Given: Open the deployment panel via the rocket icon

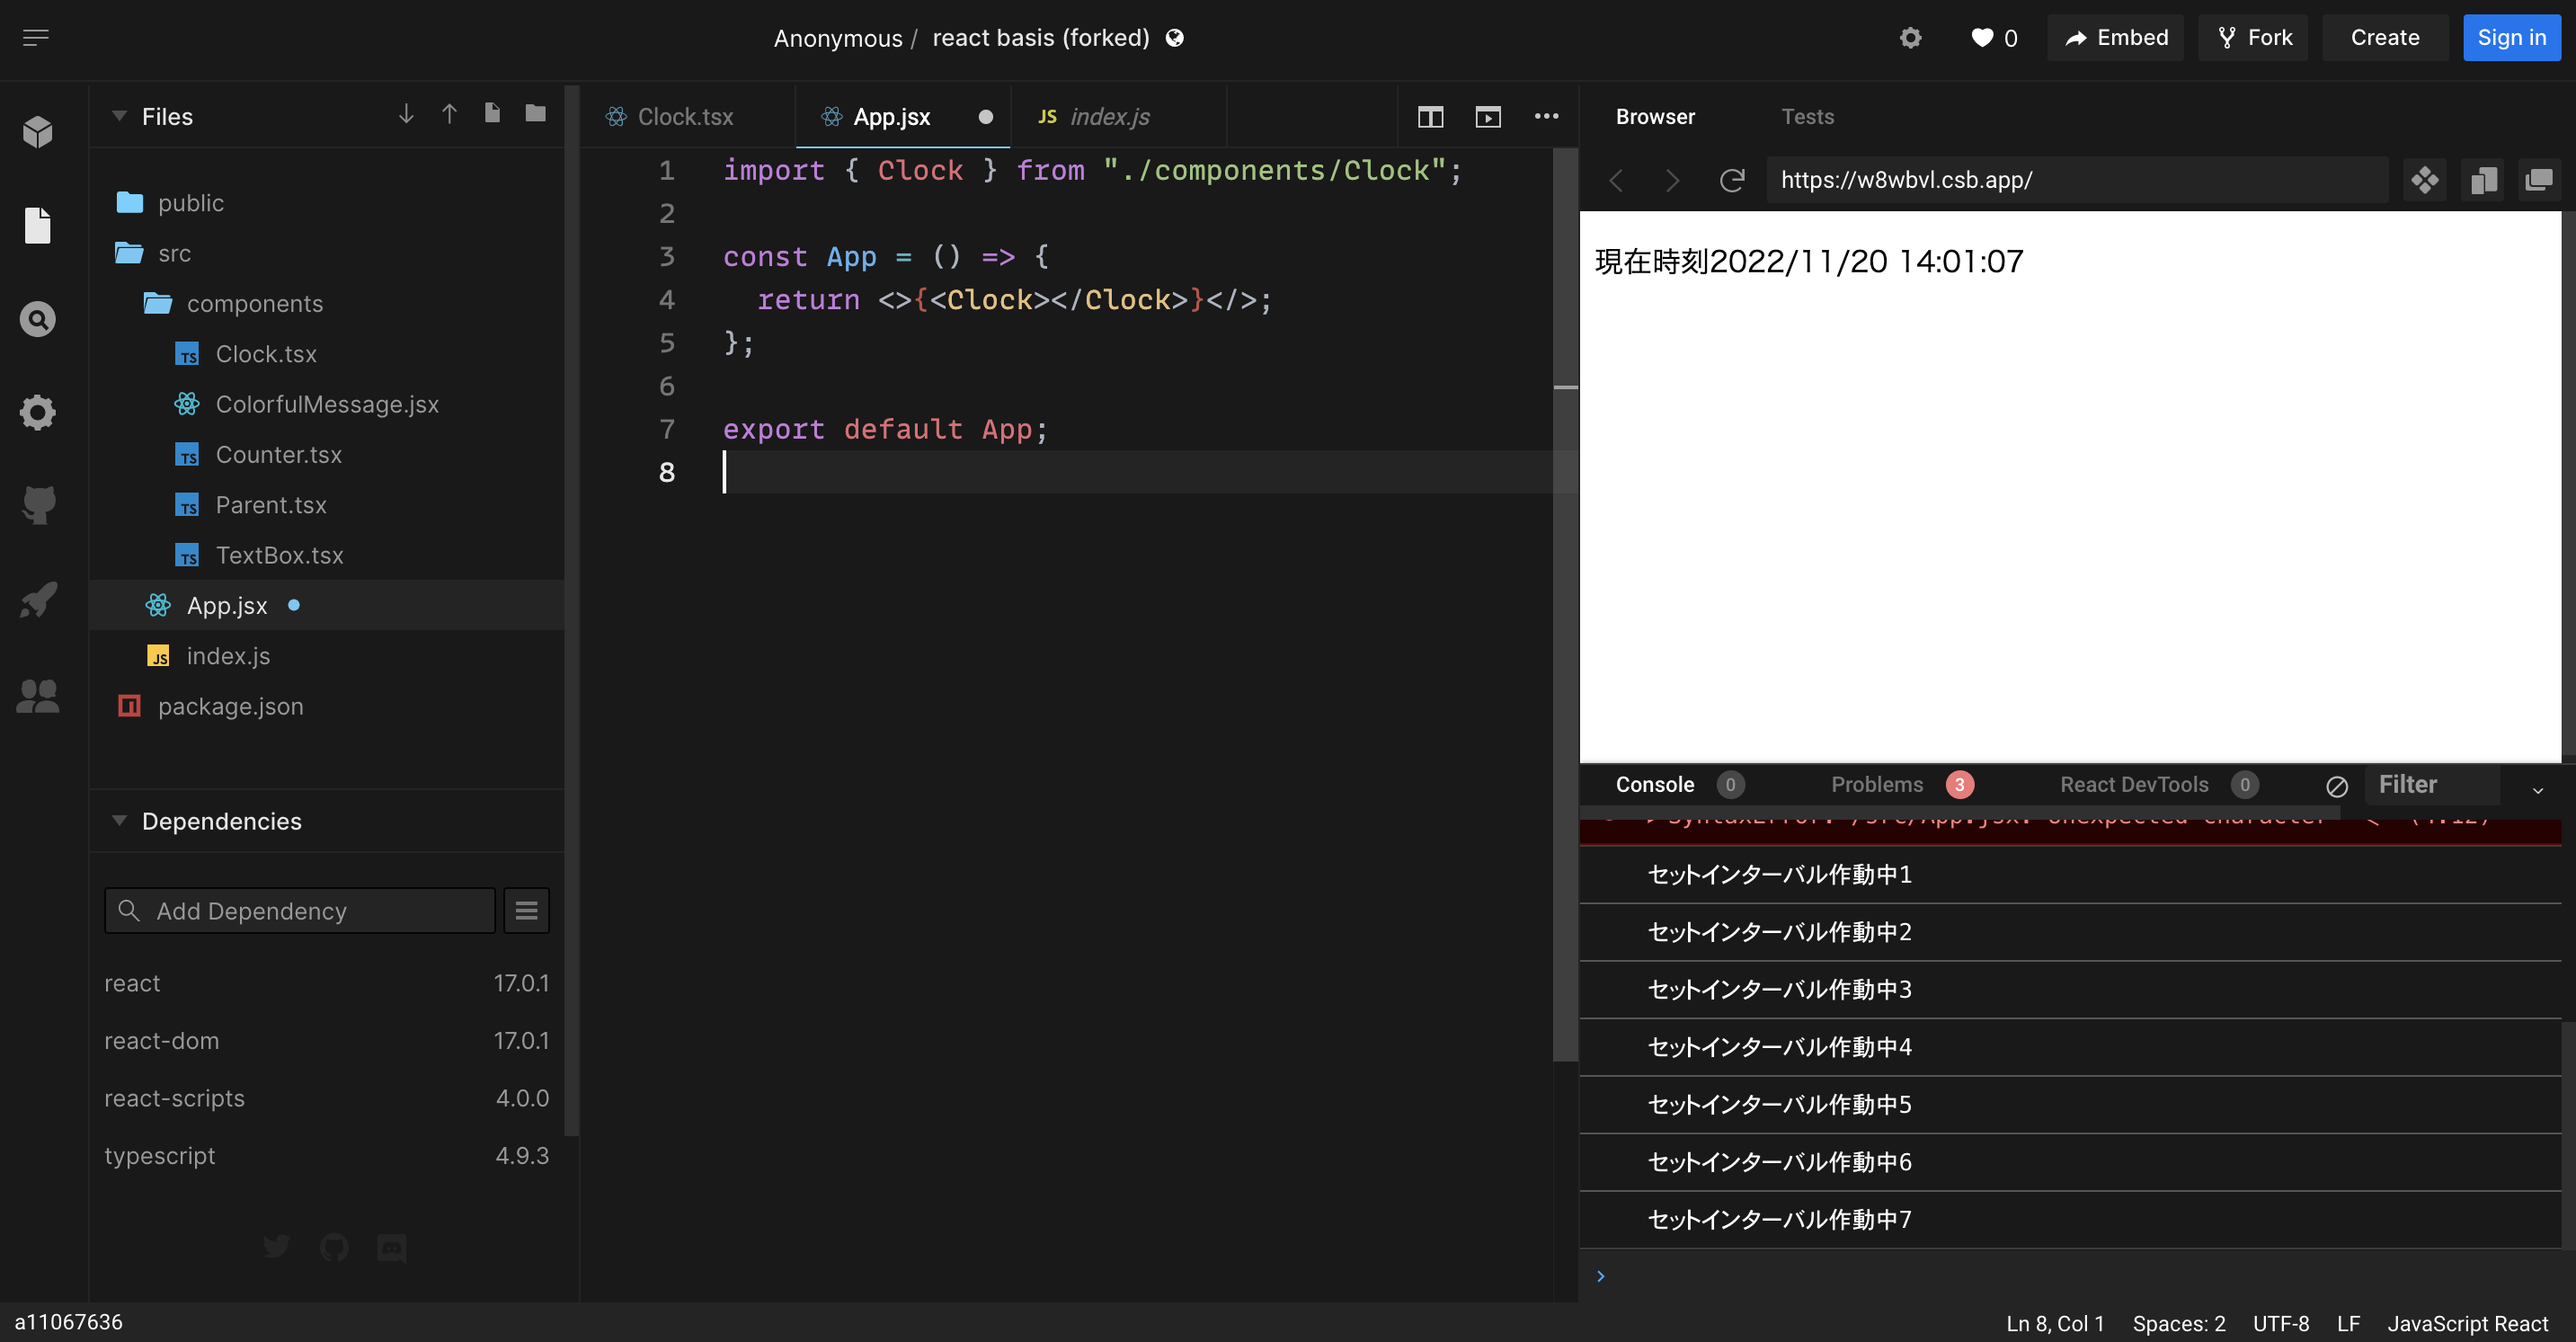Looking at the screenshot, I should coord(37,599).
